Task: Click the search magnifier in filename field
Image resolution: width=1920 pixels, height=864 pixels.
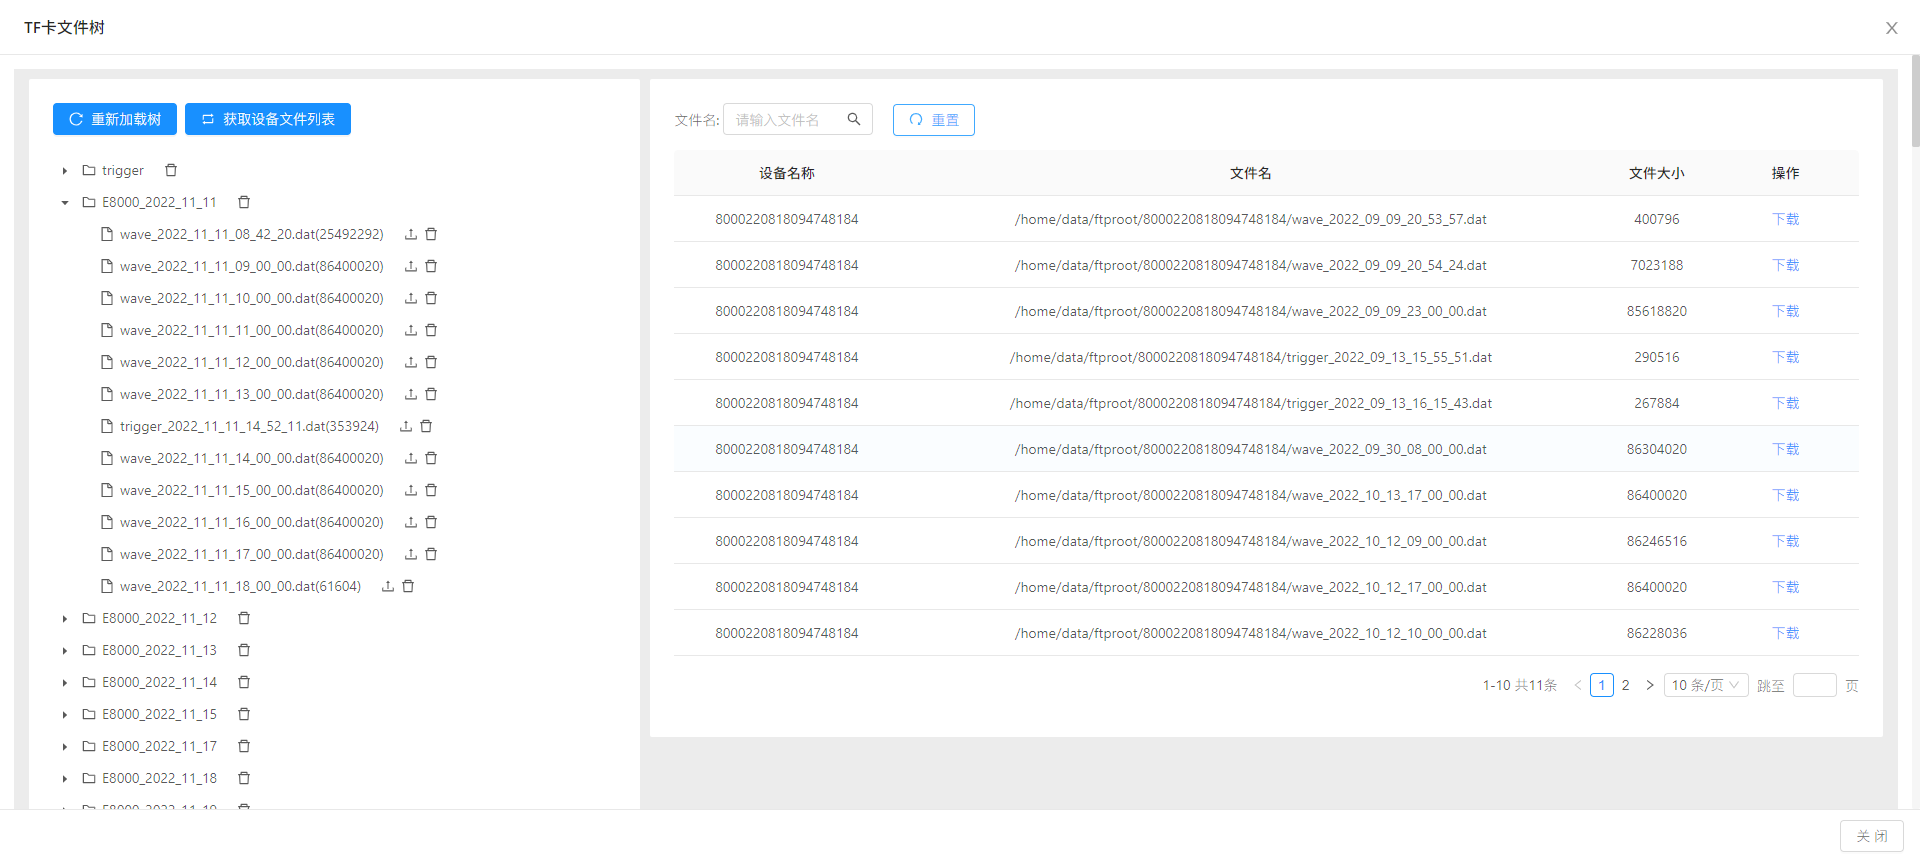Action: 854,119
